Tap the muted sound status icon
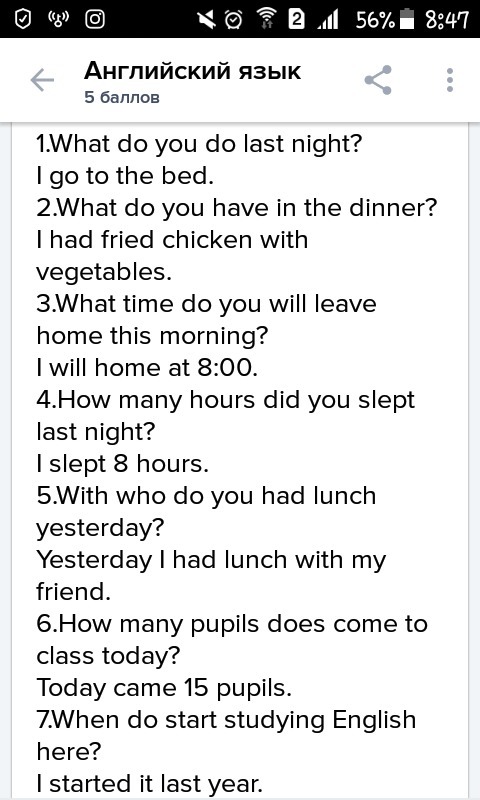The image size is (480, 800). coord(207,19)
